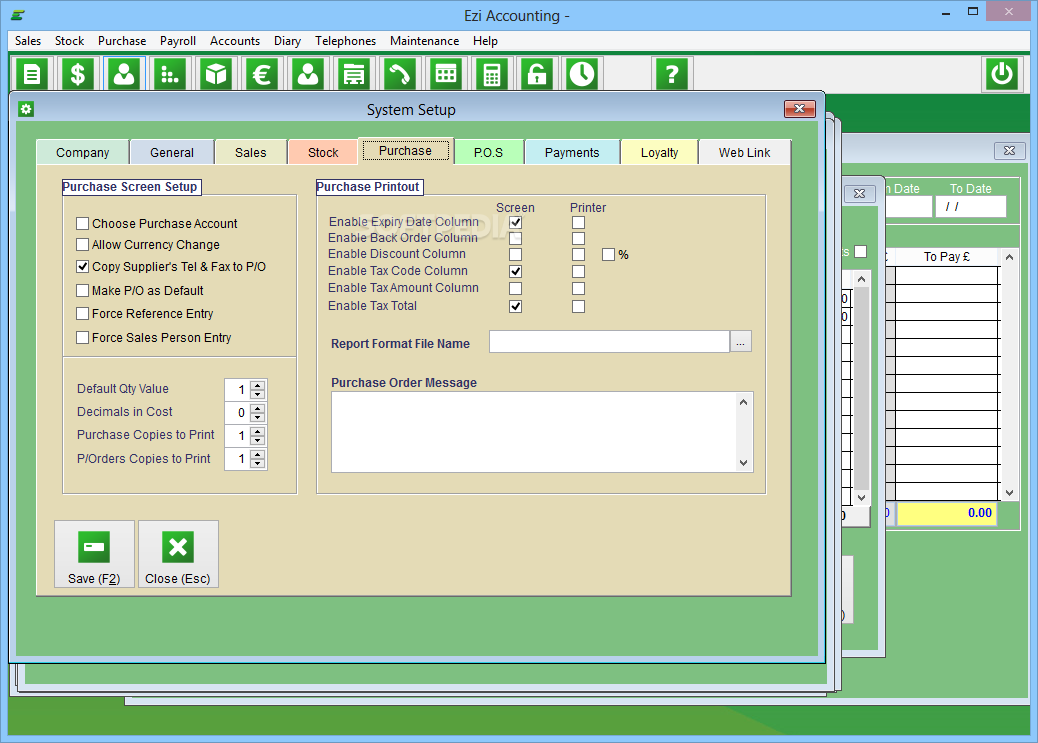Screen dimensions: 1038x743
Task: Open the stock box toolbar icon
Action: click(x=216, y=74)
